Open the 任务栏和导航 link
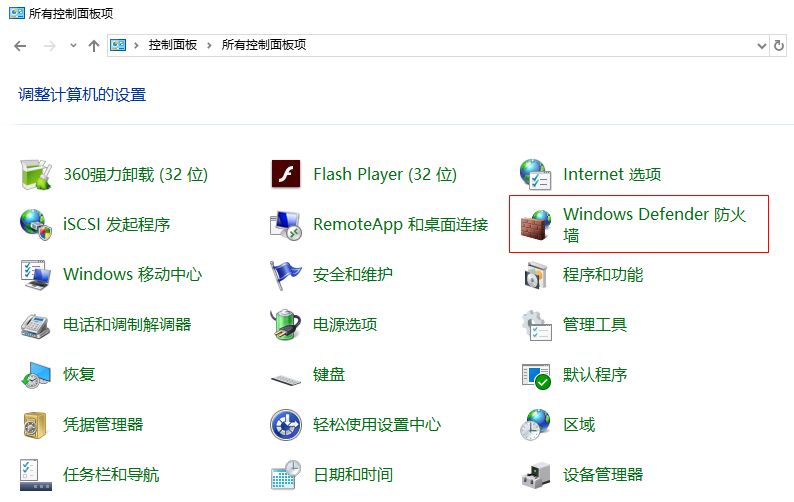 (111, 475)
